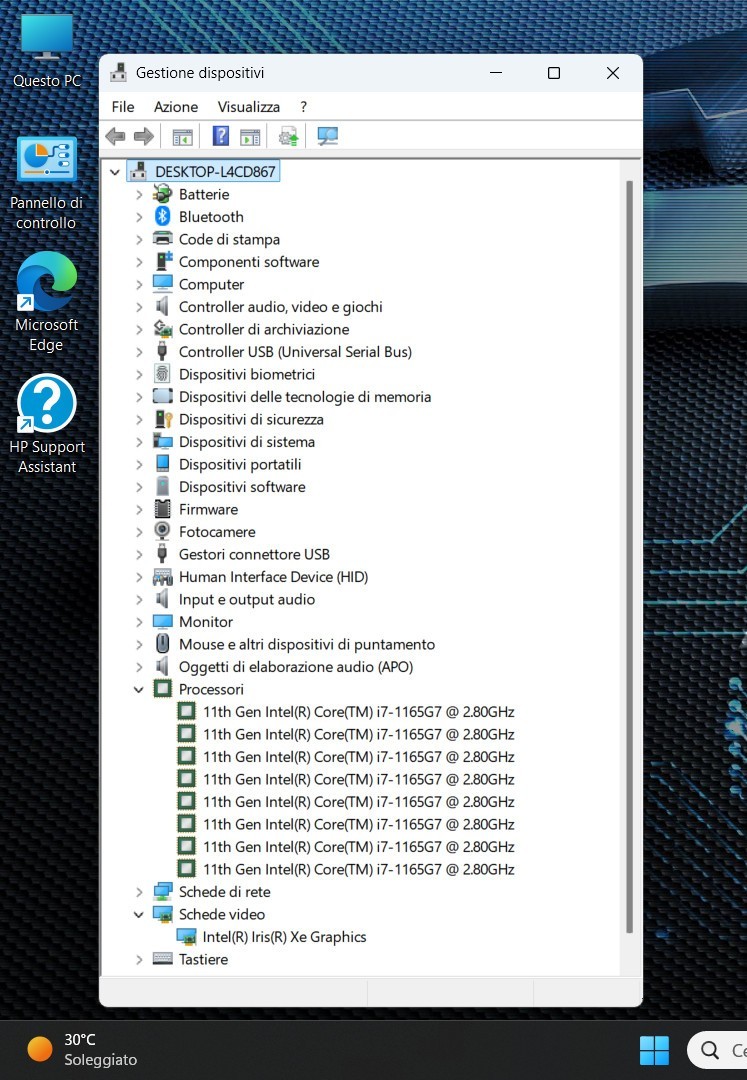Expand the Controller audio, video e giochi category
This screenshot has height=1080, width=747.
pos(139,307)
